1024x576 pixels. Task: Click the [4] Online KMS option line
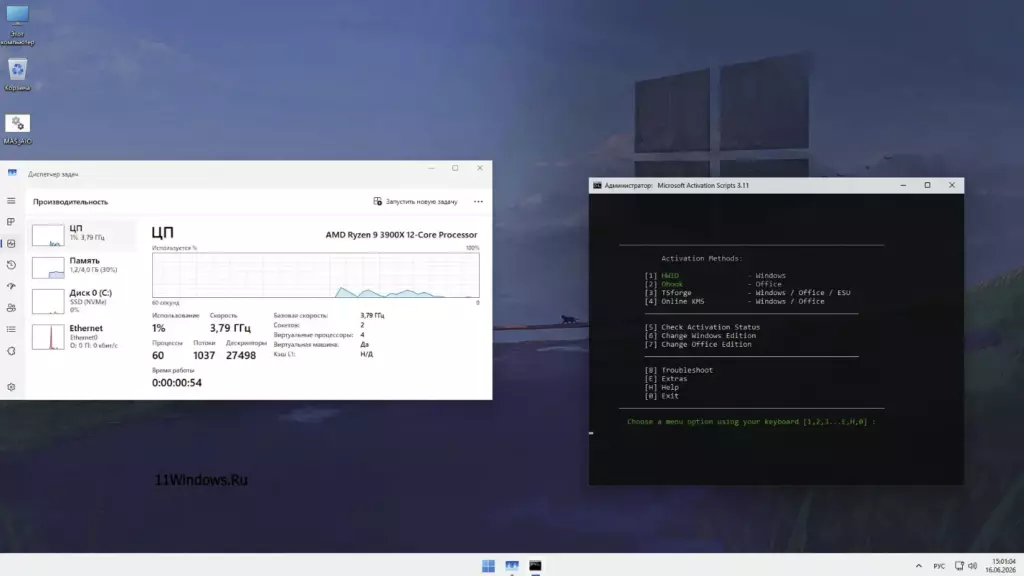[x=734, y=301]
